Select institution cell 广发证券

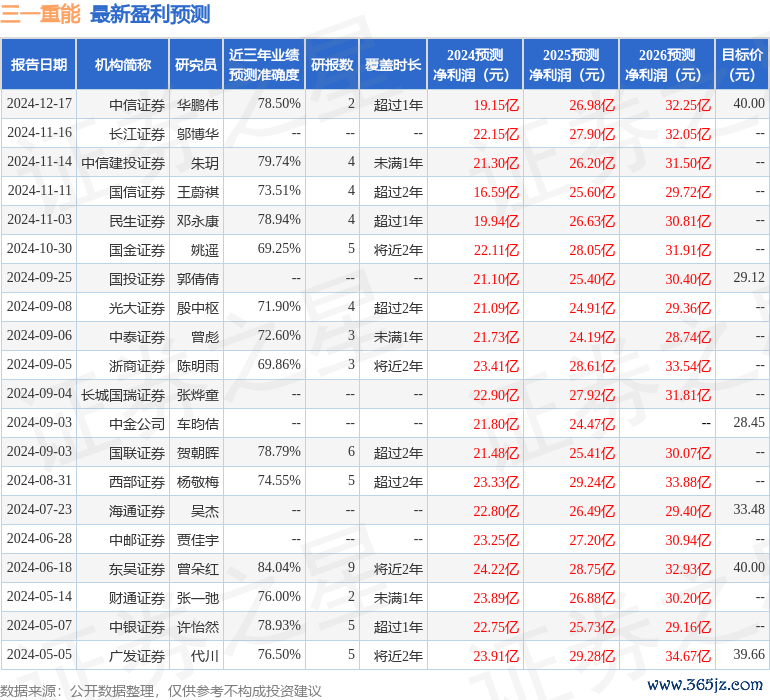coord(137,655)
